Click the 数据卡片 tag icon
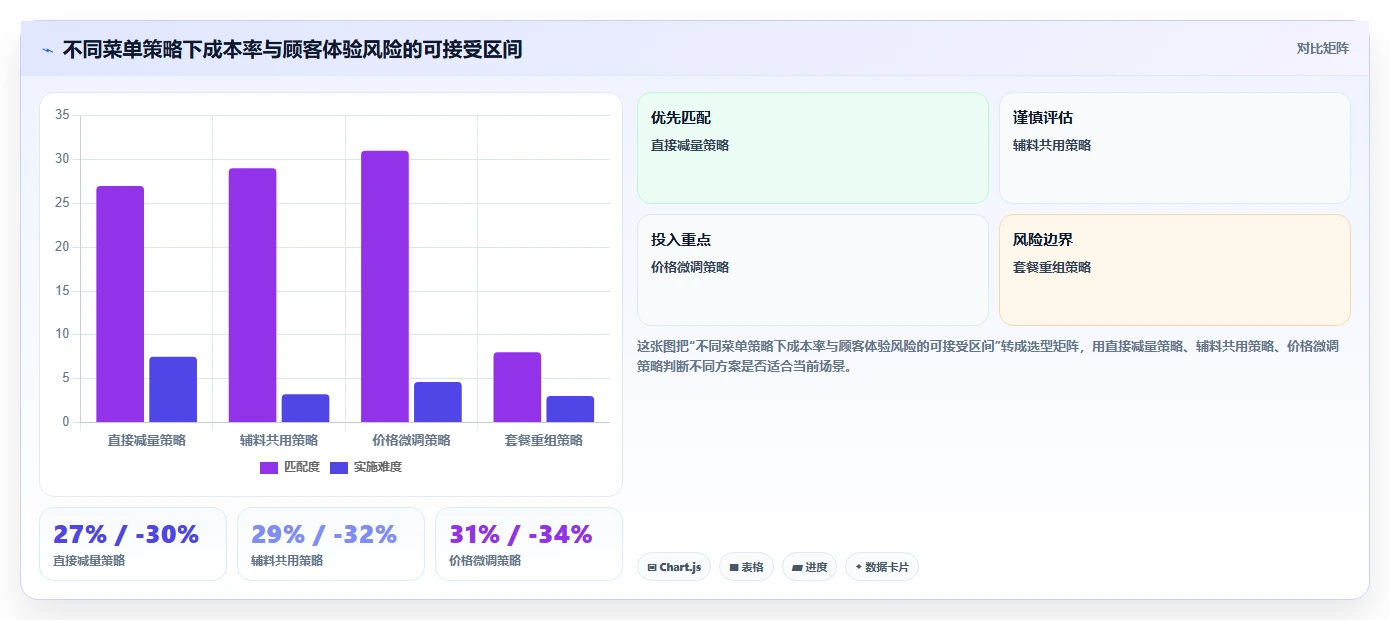 pos(858,567)
